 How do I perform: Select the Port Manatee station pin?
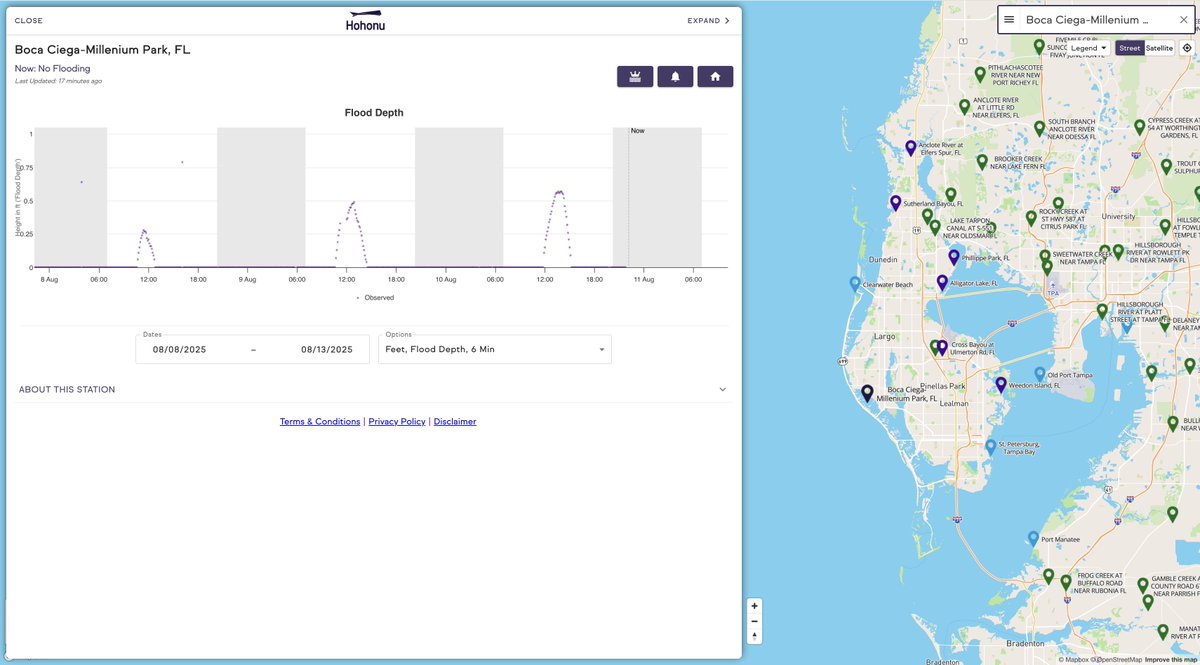[x=1033, y=539]
